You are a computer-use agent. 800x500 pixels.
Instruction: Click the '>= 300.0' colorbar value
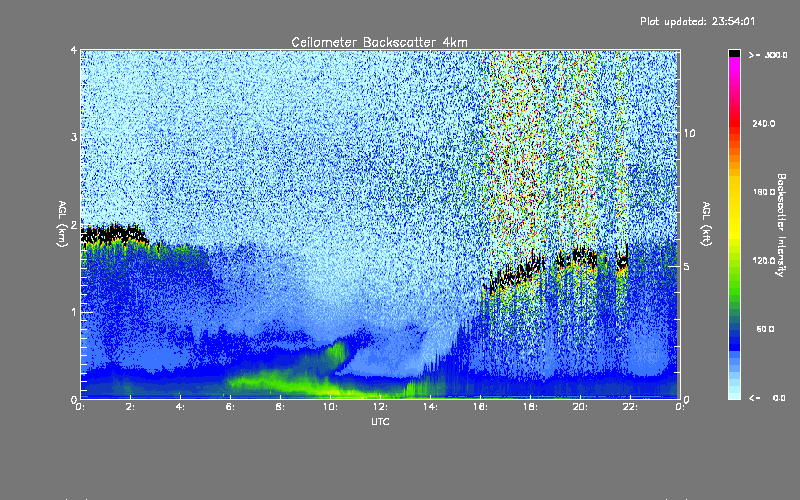coord(768,55)
